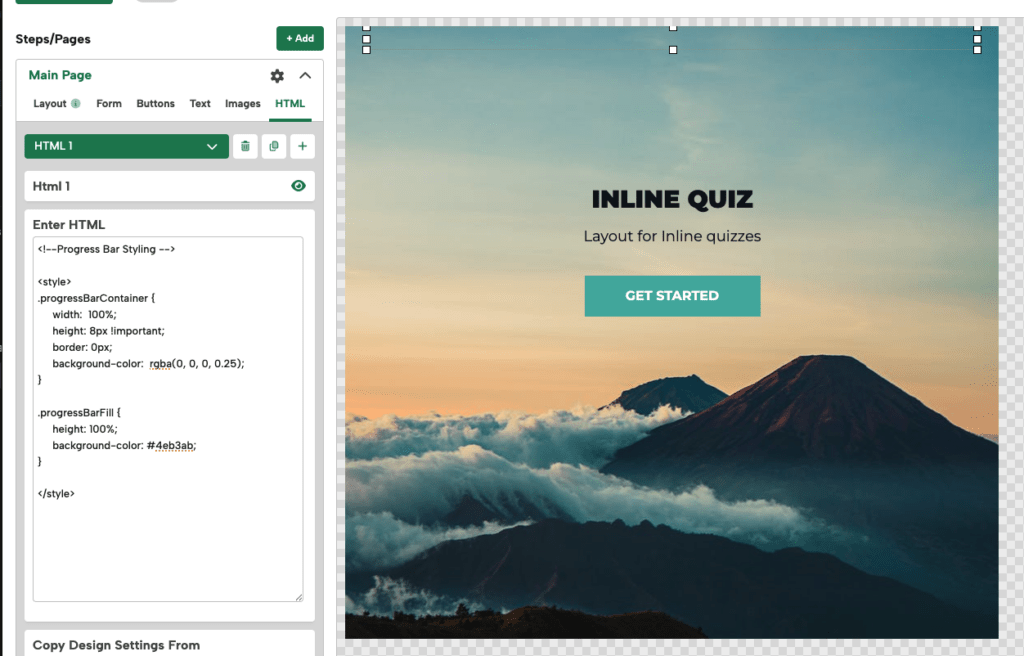Add a new HTML block via plus icon
Screen dimensions: 1024x656
click(300, 146)
